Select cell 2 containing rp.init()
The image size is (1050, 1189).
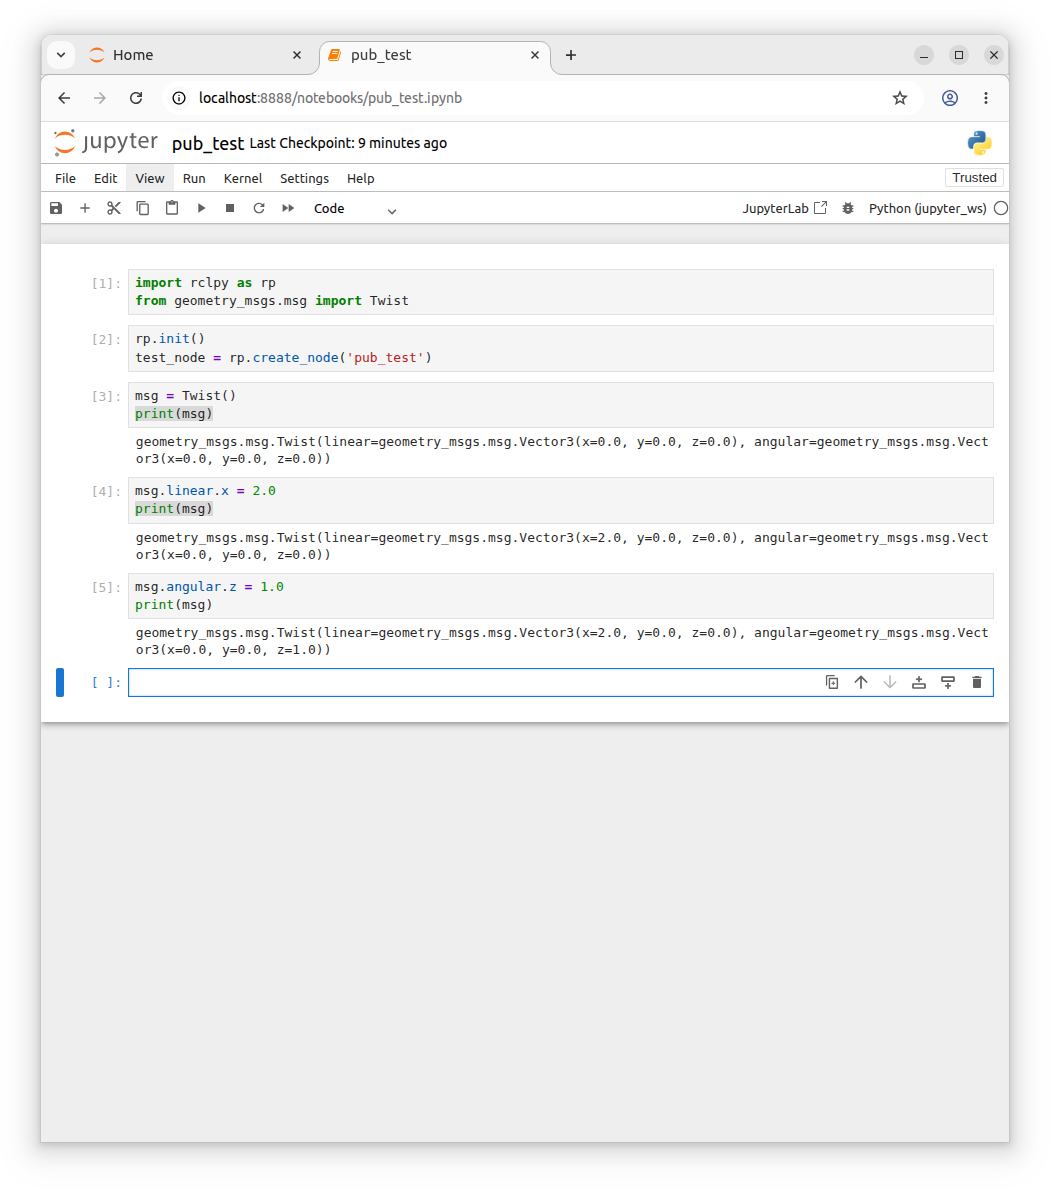(560, 348)
